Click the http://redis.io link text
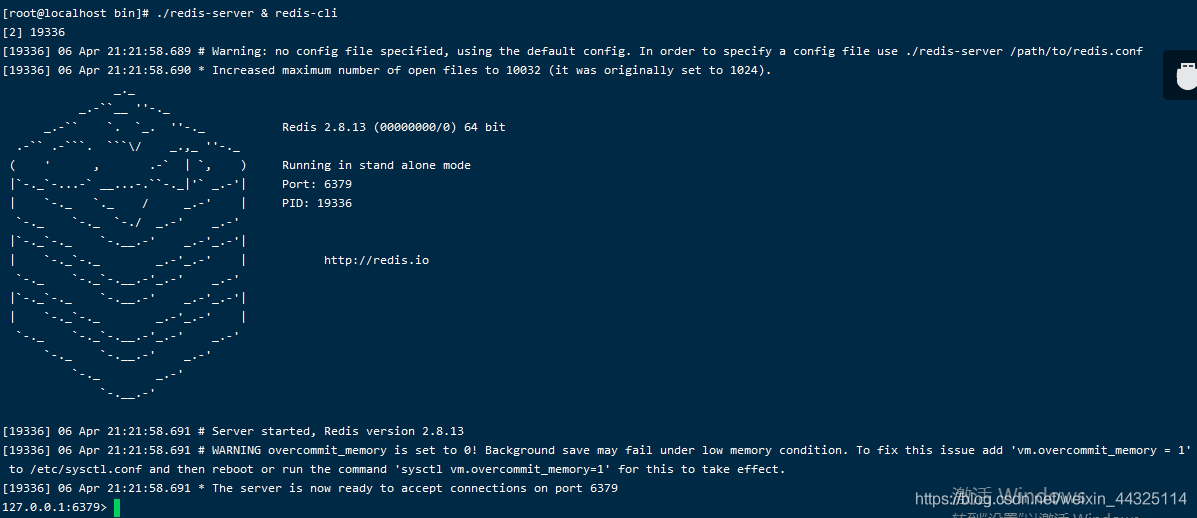This screenshot has width=1197, height=518. point(376,261)
